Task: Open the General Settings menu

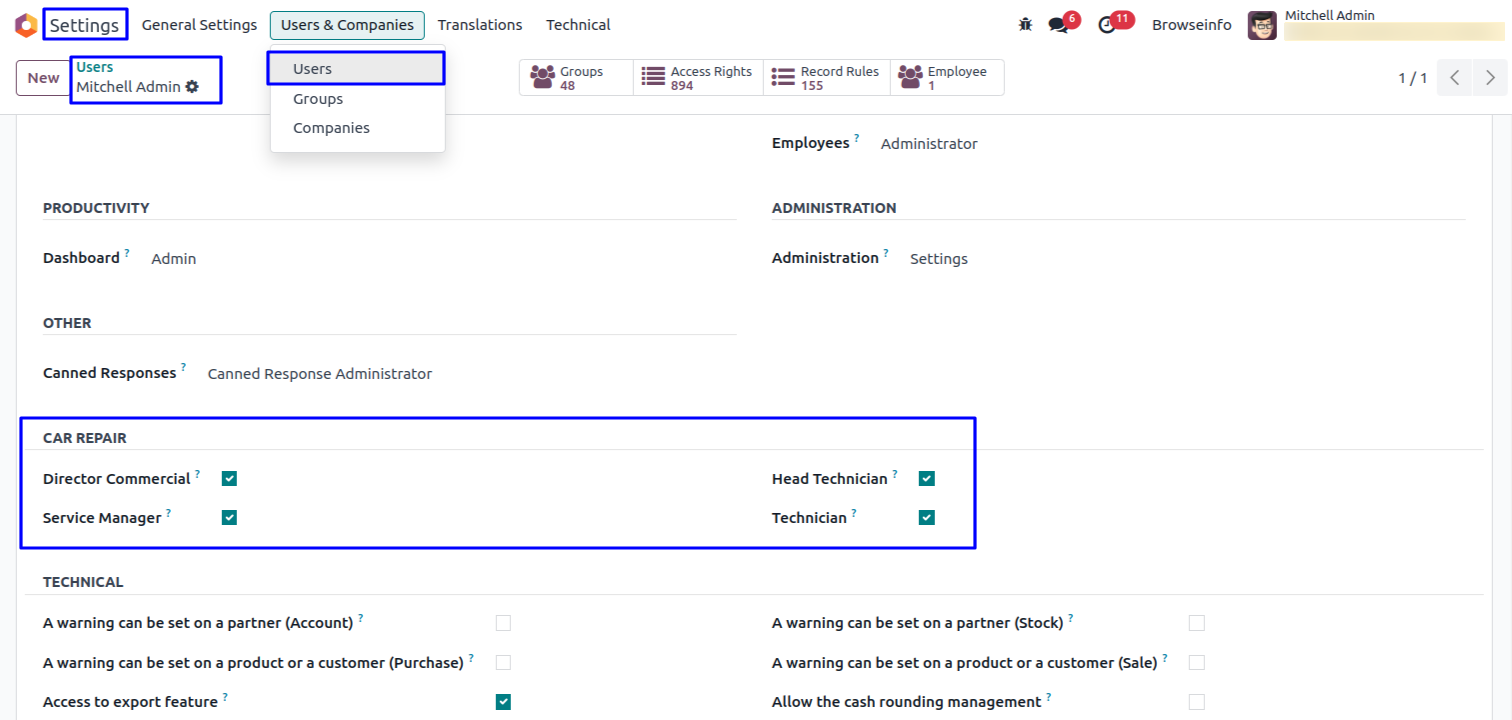Action: point(199,25)
